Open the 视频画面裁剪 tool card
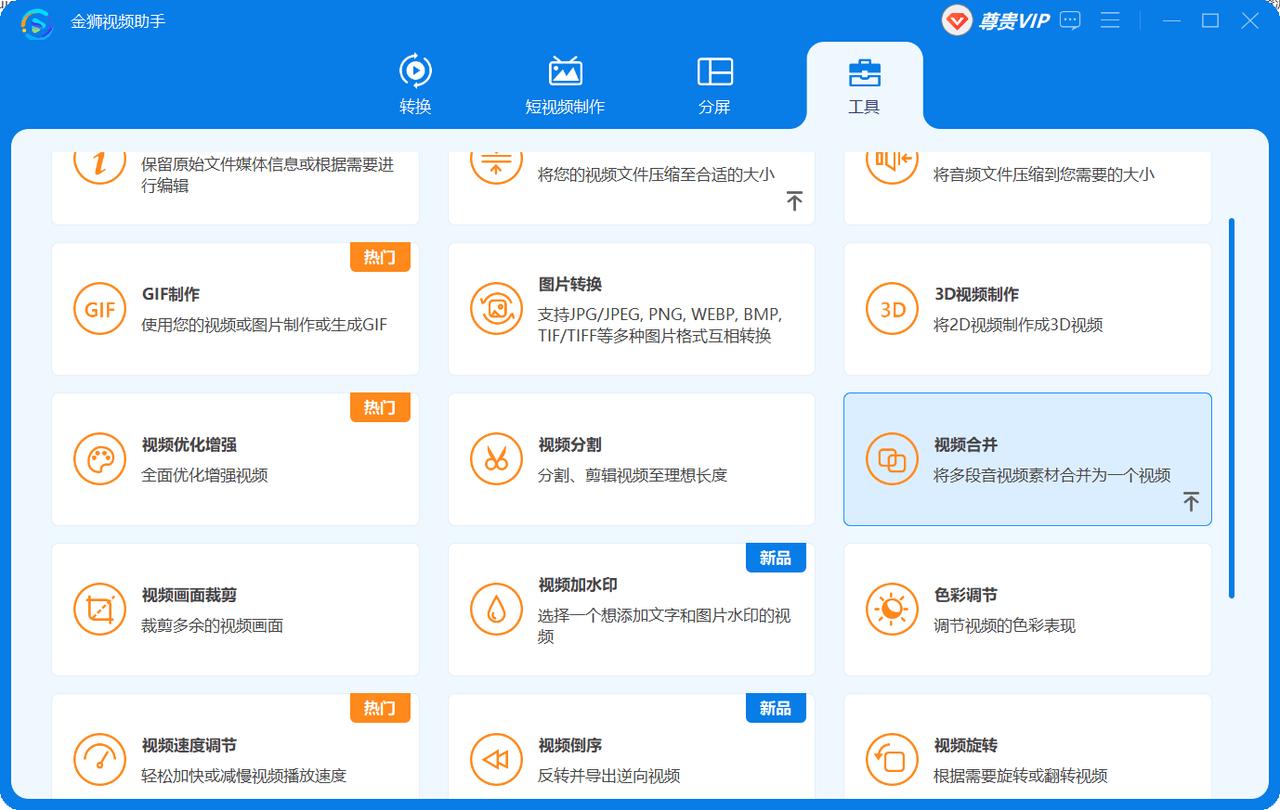Screen dimensions: 1280x810 [235, 608]
